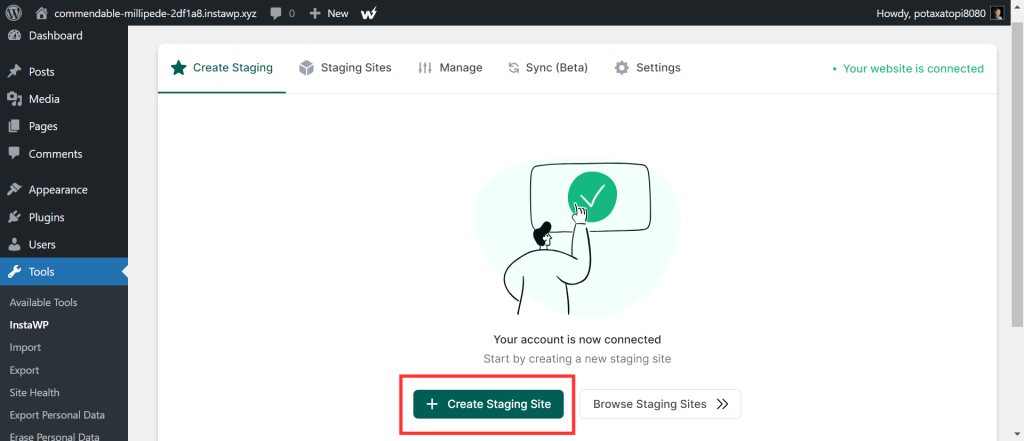Click the plus icon beside New
This screenshot has width=1024, height=441.
(x=315, y=13)
